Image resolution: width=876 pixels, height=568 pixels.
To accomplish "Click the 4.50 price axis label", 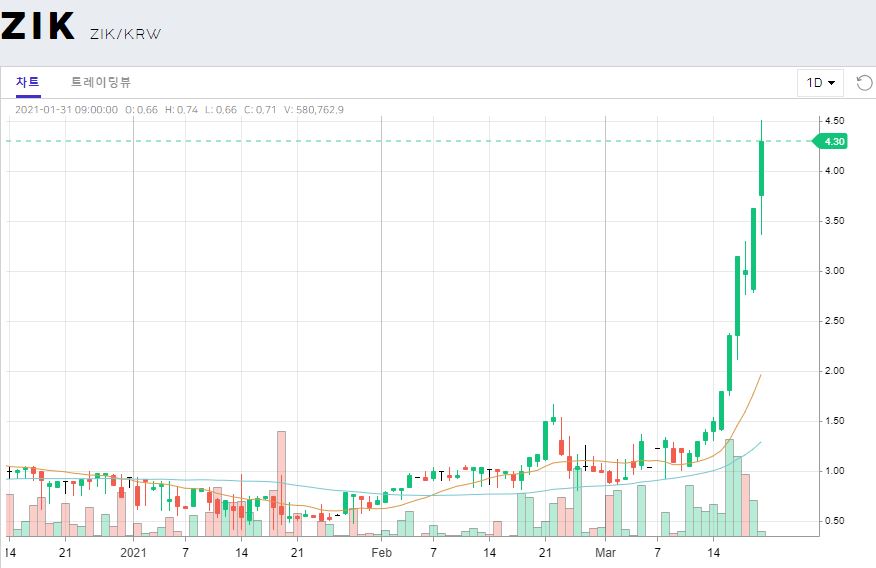I will pos(835,121).
